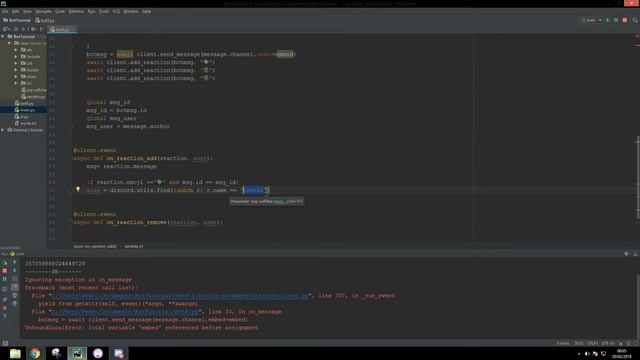
Task: Collapse all in Project panel toolbar
Action: (x=24, y=29)
